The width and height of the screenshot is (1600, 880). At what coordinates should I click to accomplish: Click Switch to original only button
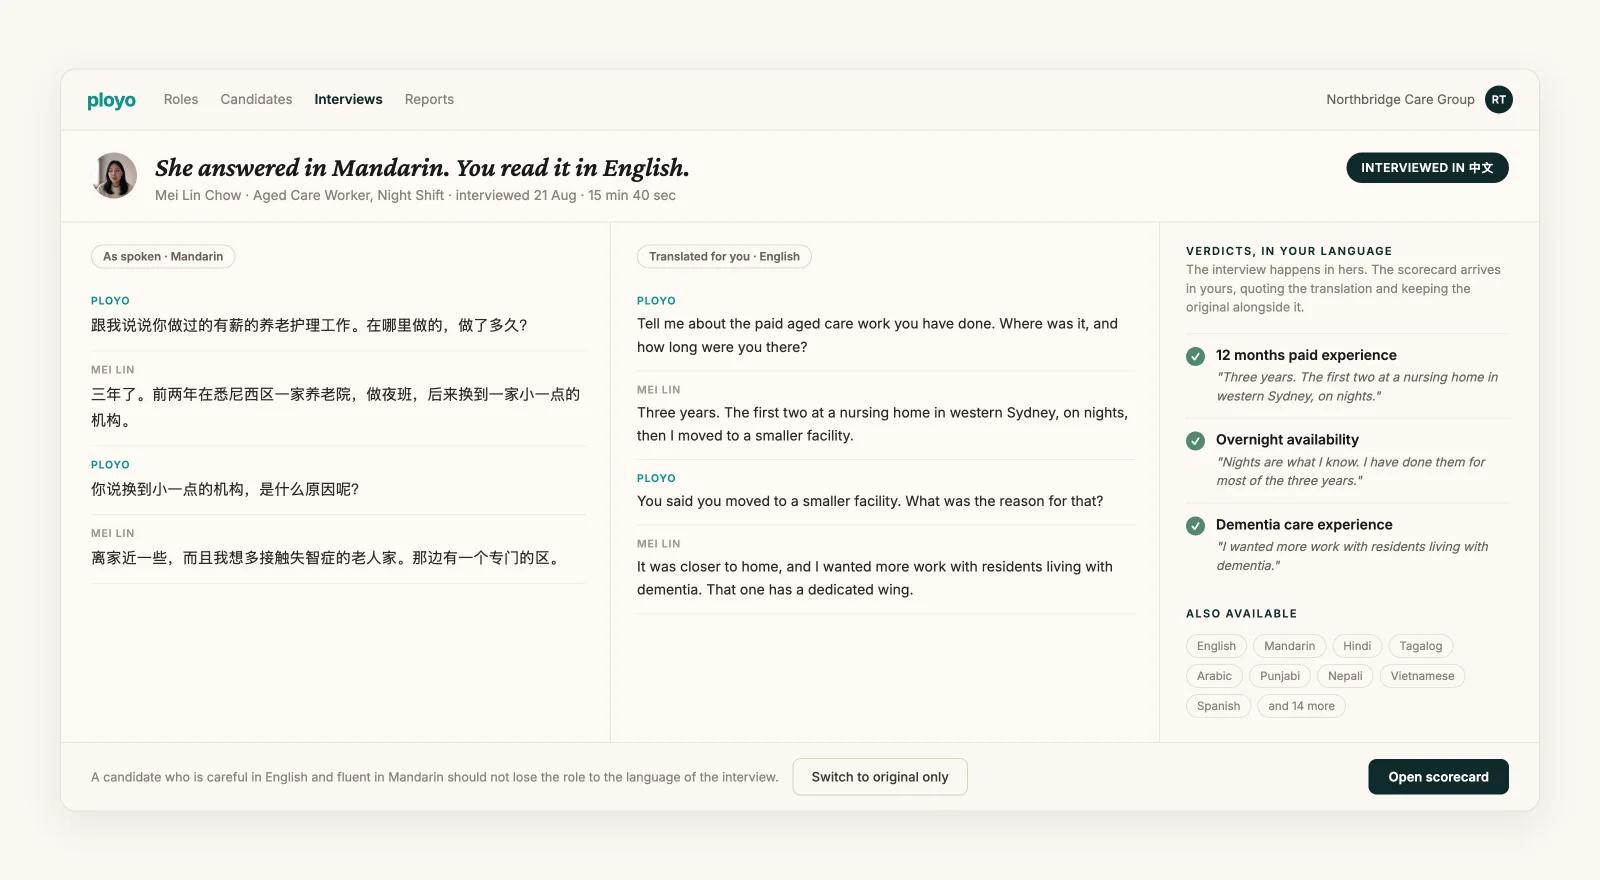(880, 777)
